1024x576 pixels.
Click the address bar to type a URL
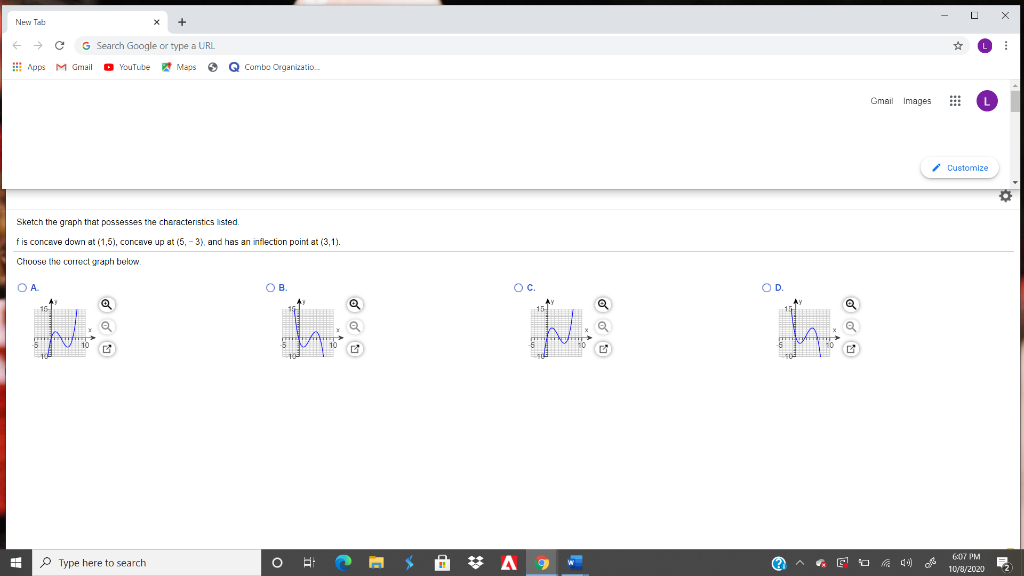400,45
